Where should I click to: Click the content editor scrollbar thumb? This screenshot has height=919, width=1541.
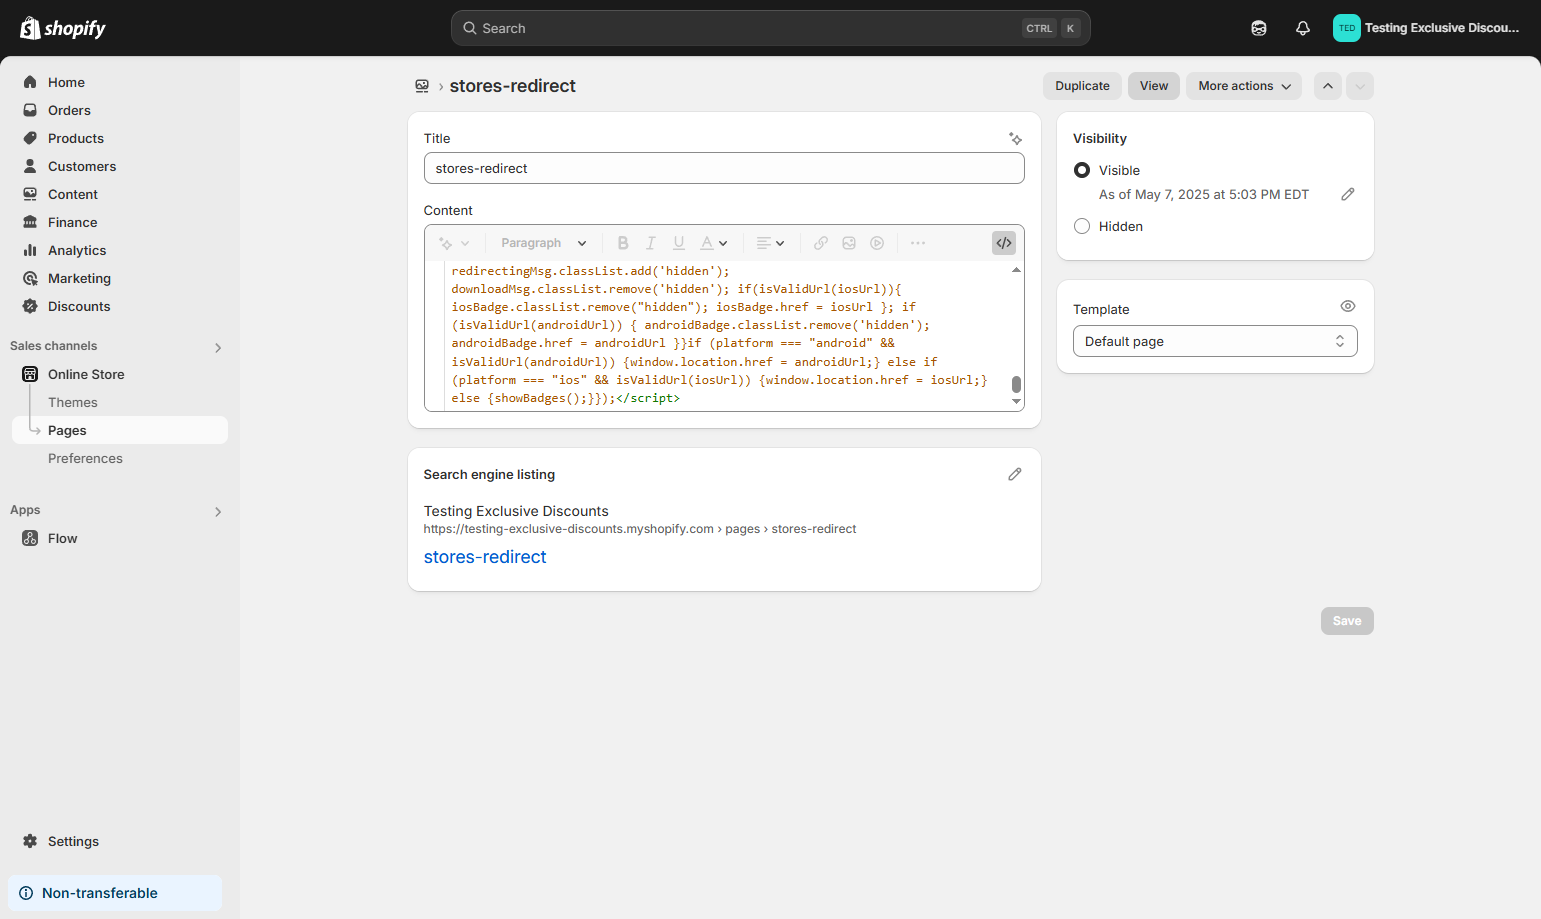tap(1016, 384)
